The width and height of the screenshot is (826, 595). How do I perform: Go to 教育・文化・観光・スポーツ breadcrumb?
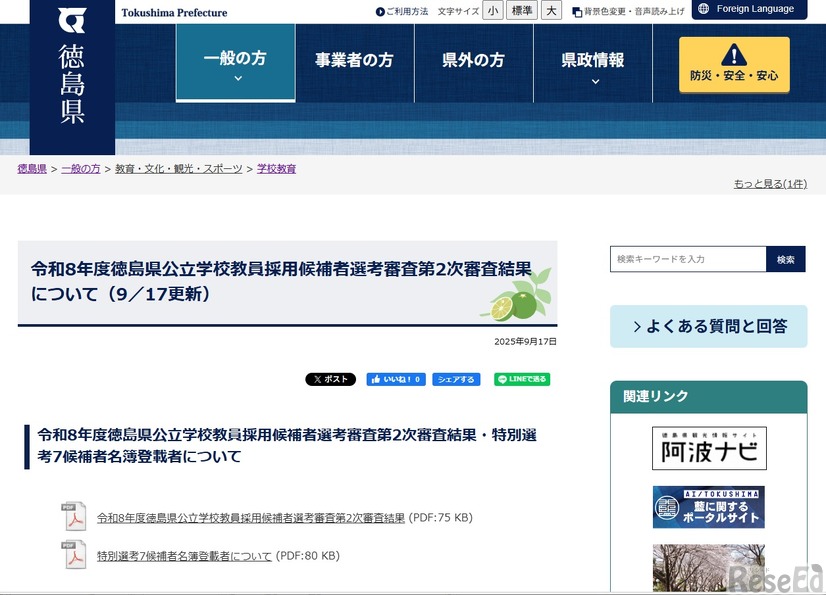point(179,169)
